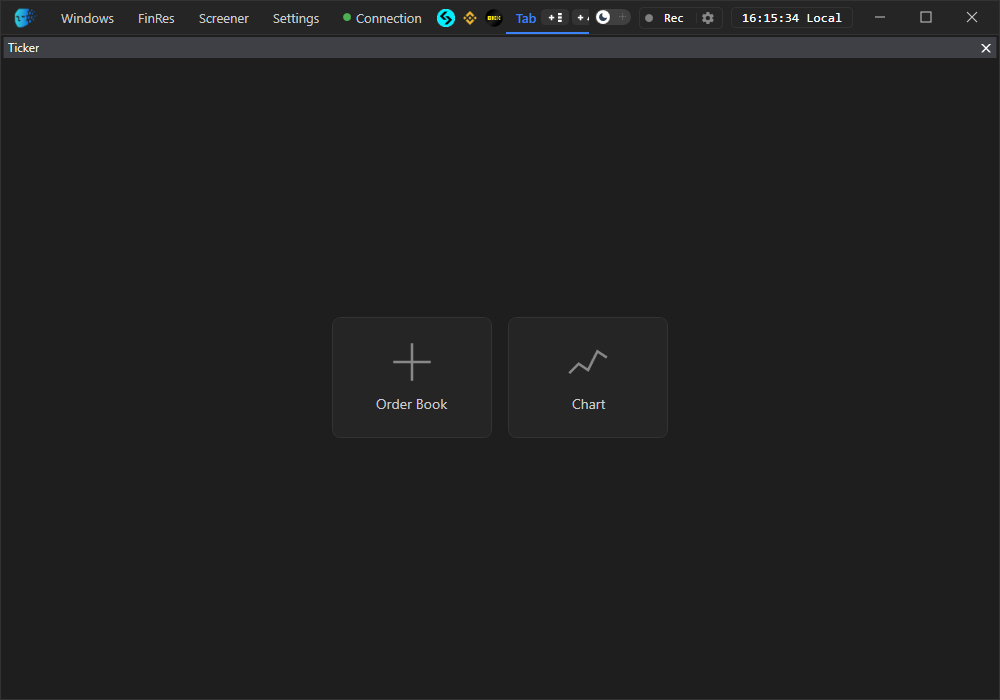Toggle the dark mode moon switch
This screenshot has width=1000, height=700.
(612, 17)
